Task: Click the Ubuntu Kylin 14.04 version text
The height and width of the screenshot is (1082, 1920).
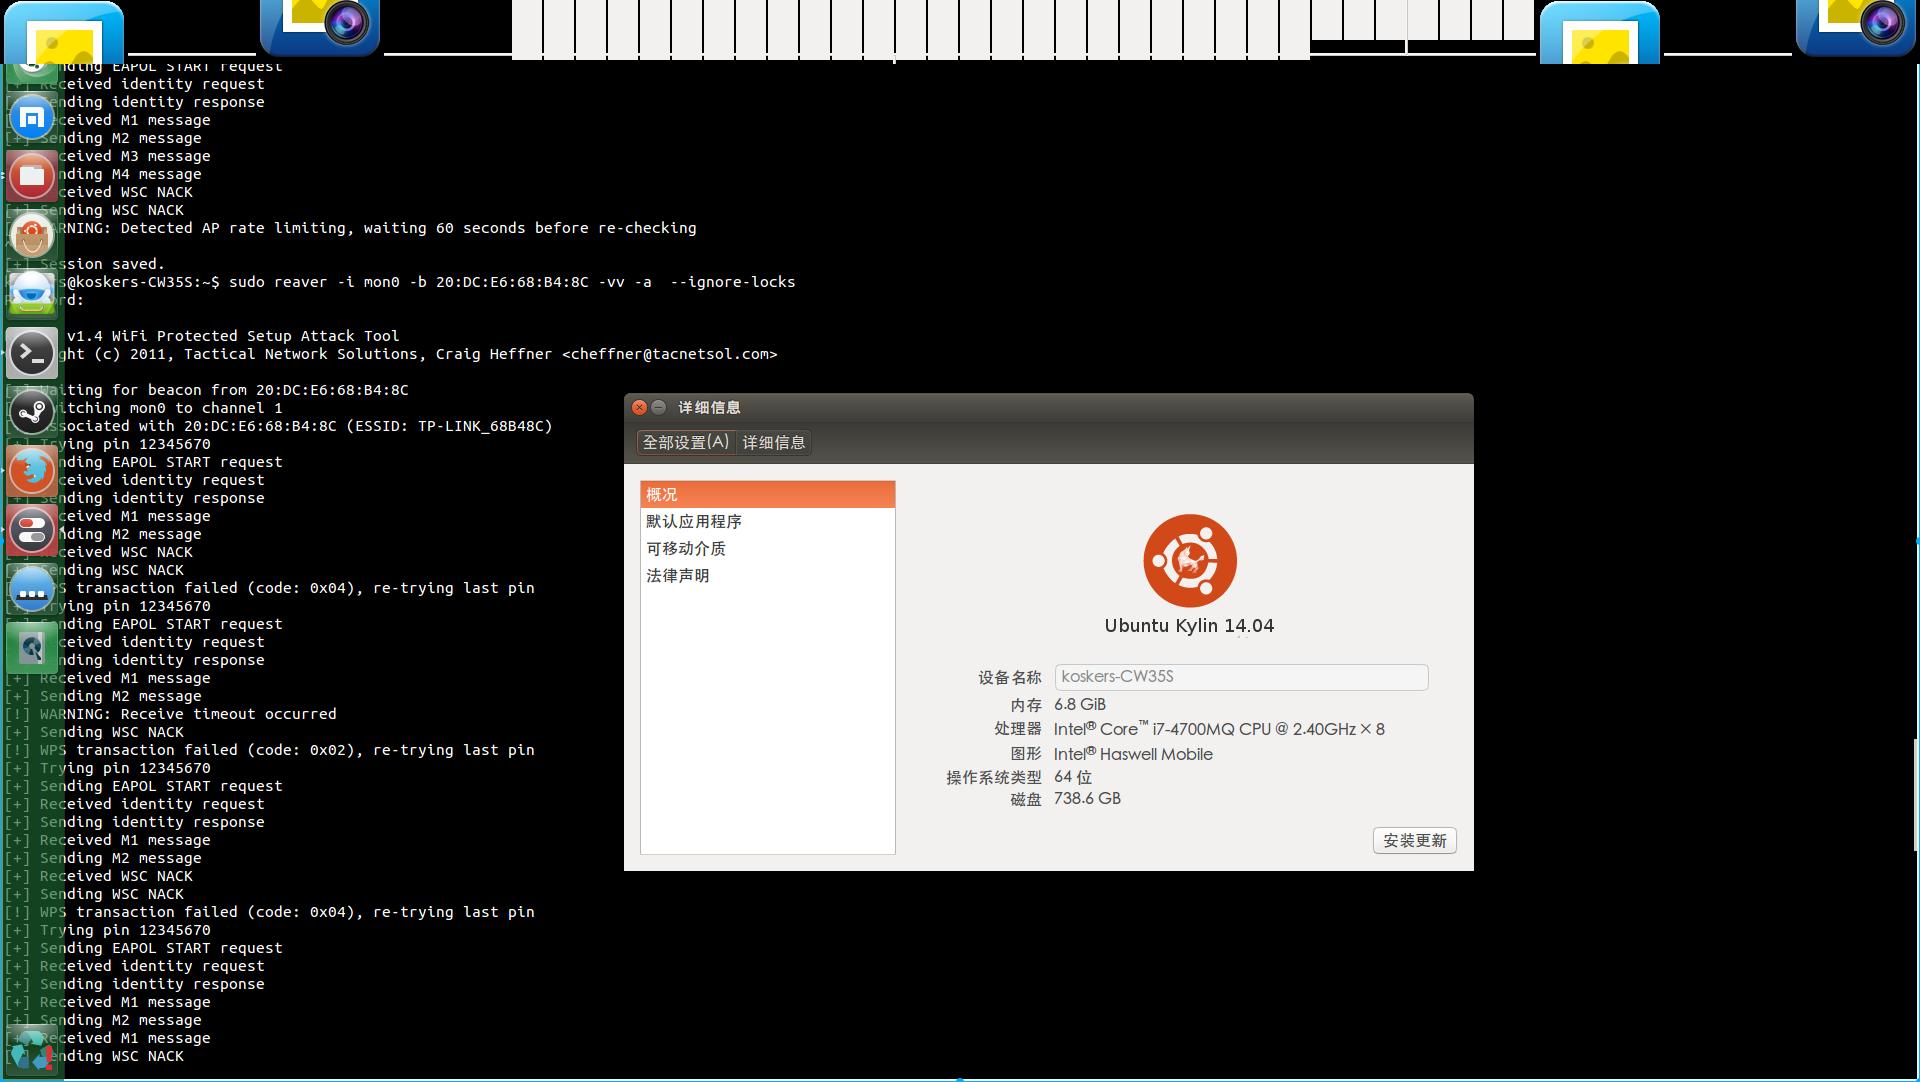Action: (1189, 626)
